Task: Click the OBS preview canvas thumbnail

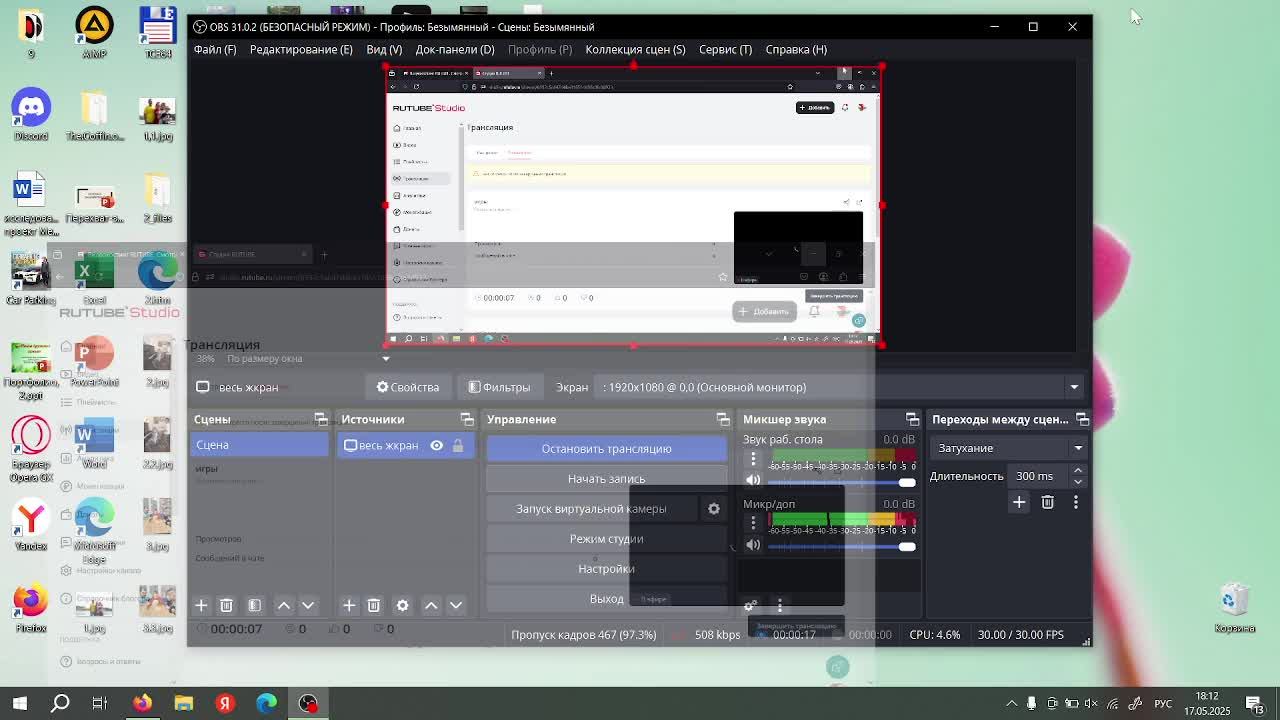Action: pos(633,206)
